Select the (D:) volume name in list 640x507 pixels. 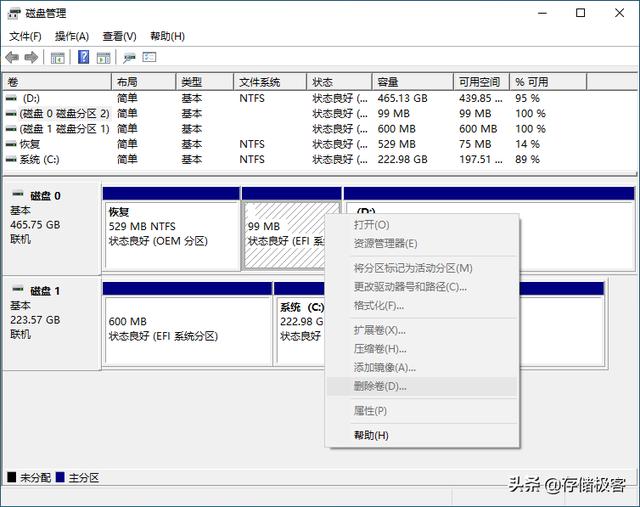[31, 98]
